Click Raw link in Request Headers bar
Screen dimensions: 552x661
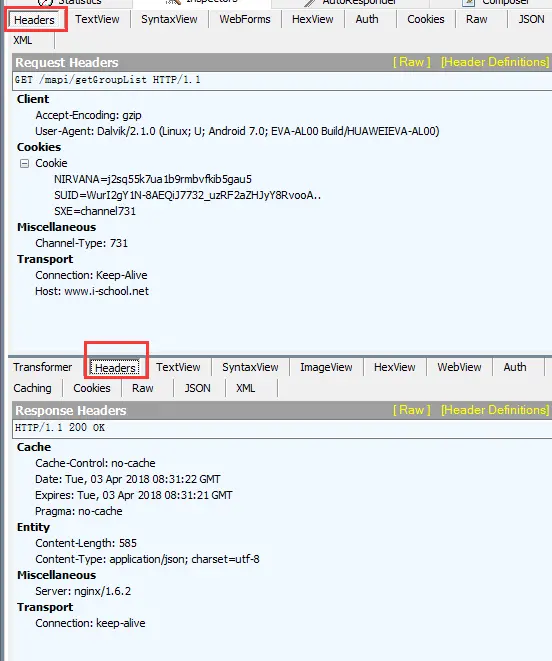[412, 62]
